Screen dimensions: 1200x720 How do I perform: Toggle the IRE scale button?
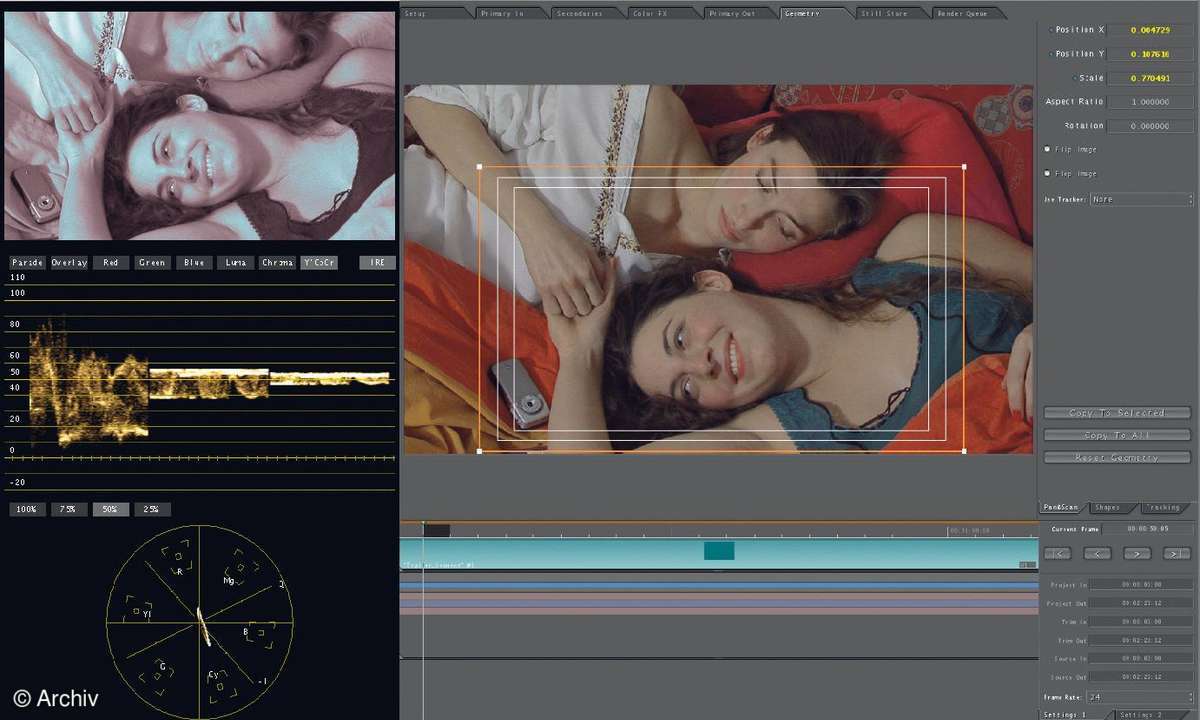pos(377,263)
